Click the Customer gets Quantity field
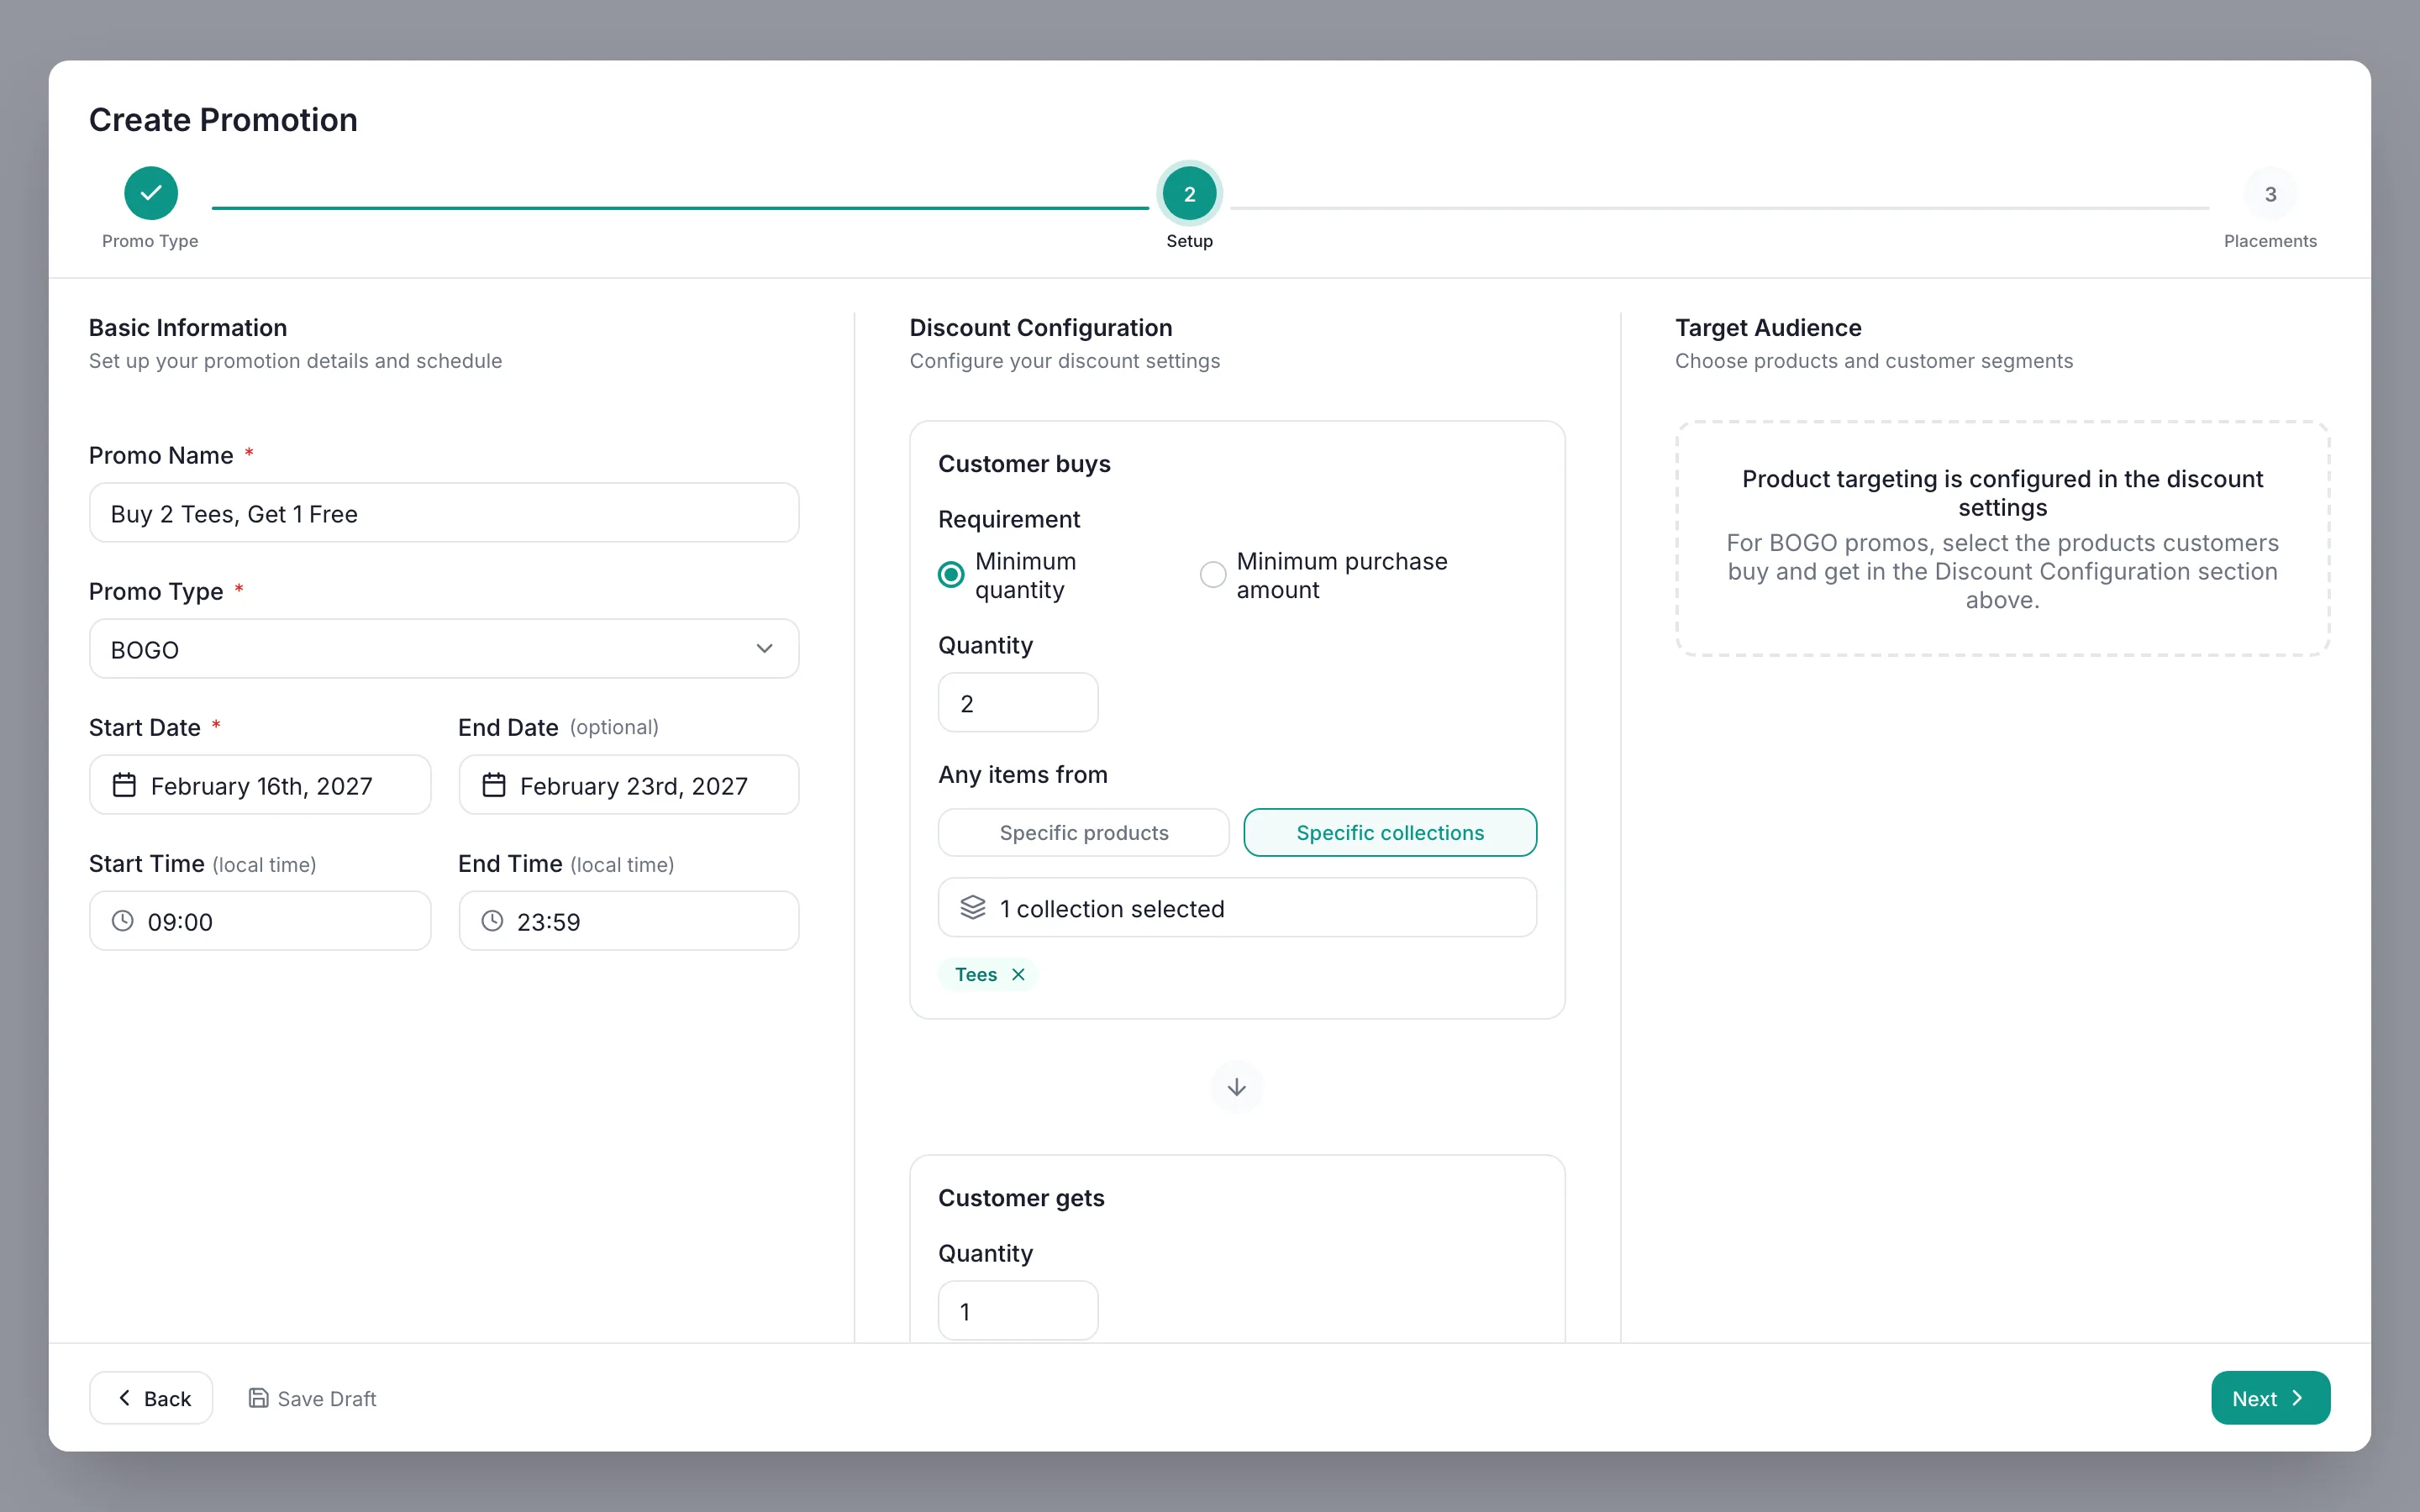The height and width of the screenshot is (1512, 2420). tap(1018, 1311)
